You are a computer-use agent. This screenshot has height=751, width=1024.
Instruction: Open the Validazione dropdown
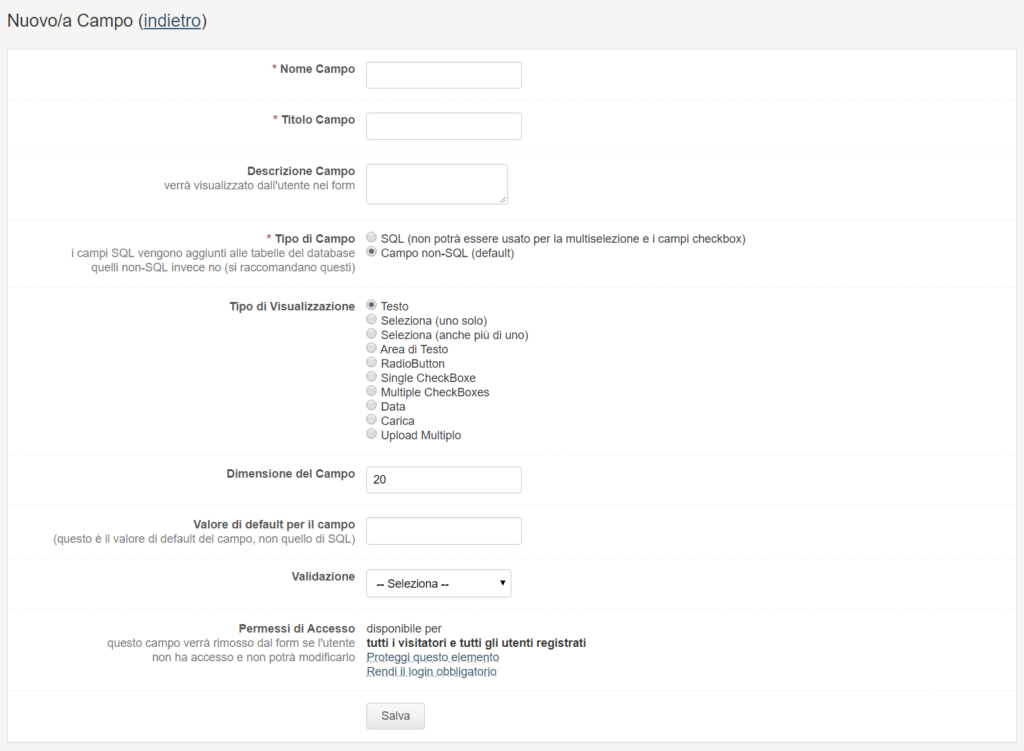(x=438, y=584)
